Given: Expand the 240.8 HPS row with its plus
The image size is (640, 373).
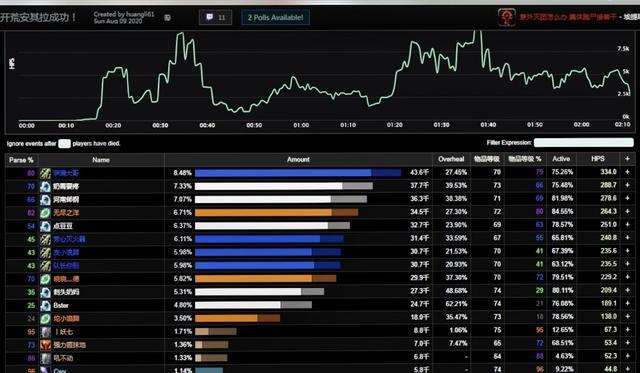Looking at the screenshot, I should pos(627,238).
